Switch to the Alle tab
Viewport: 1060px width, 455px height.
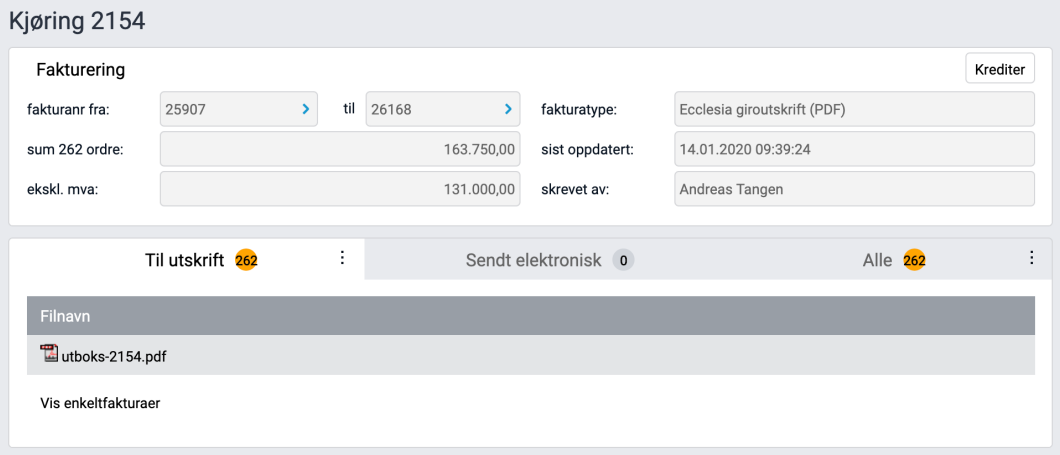point(877,260)
